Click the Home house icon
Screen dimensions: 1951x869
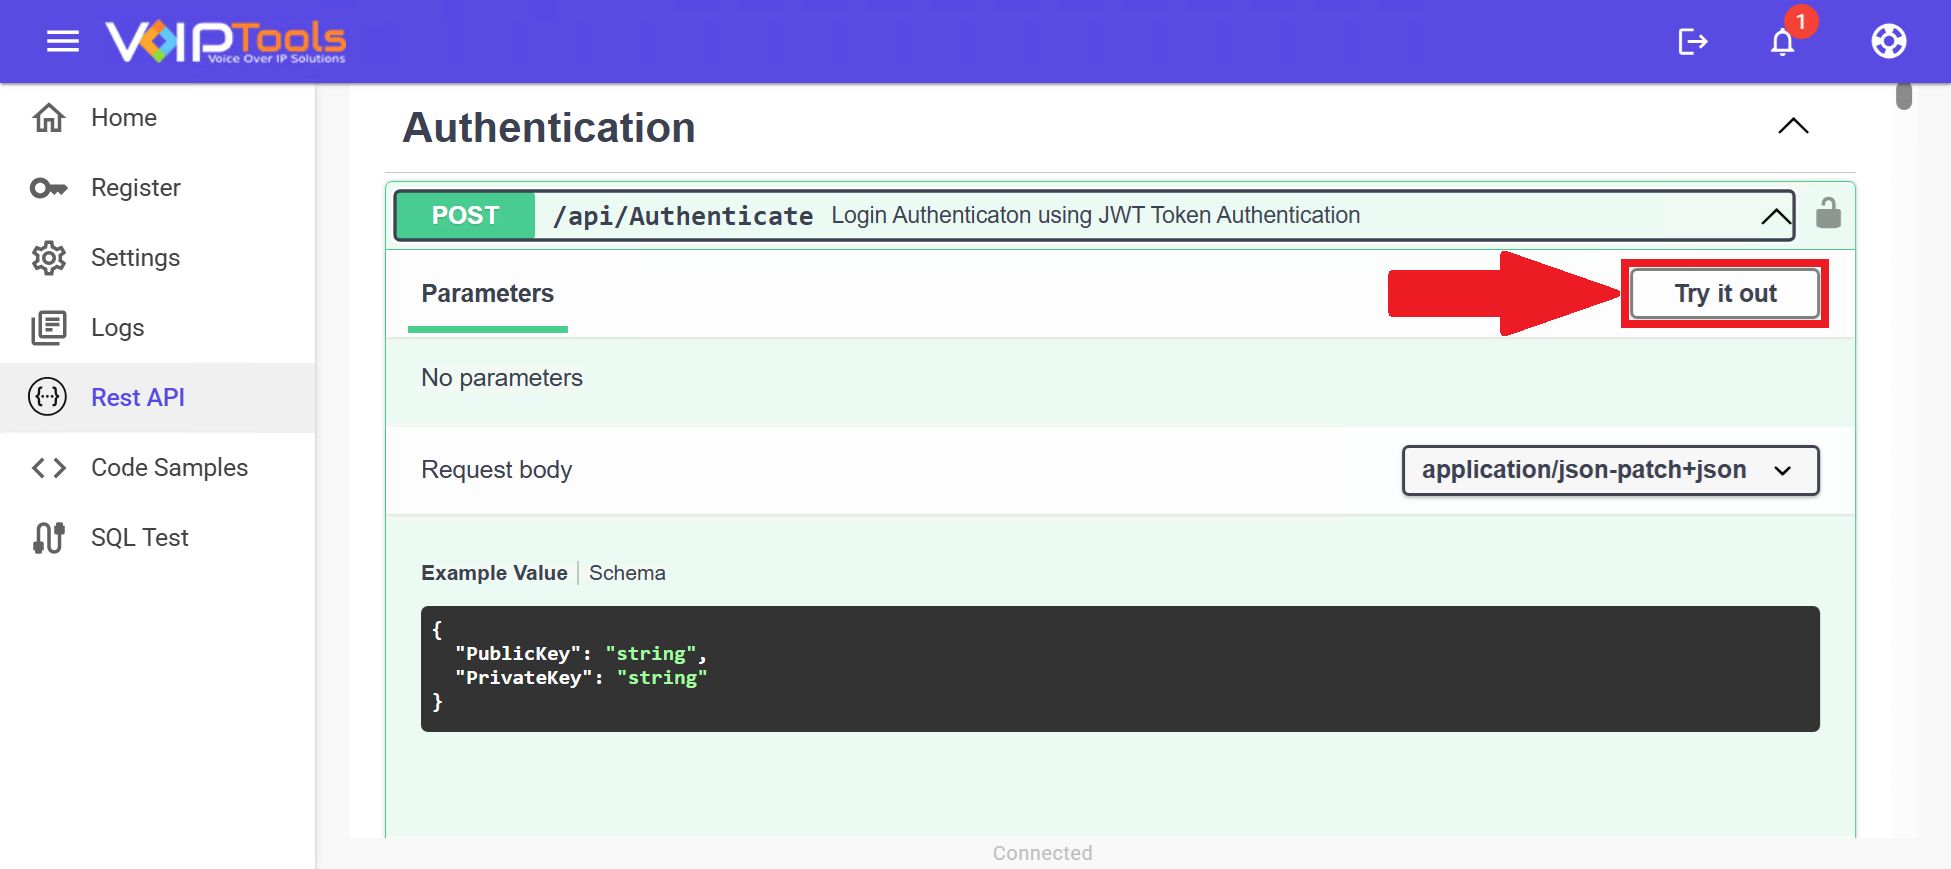(x=49, y=118)
